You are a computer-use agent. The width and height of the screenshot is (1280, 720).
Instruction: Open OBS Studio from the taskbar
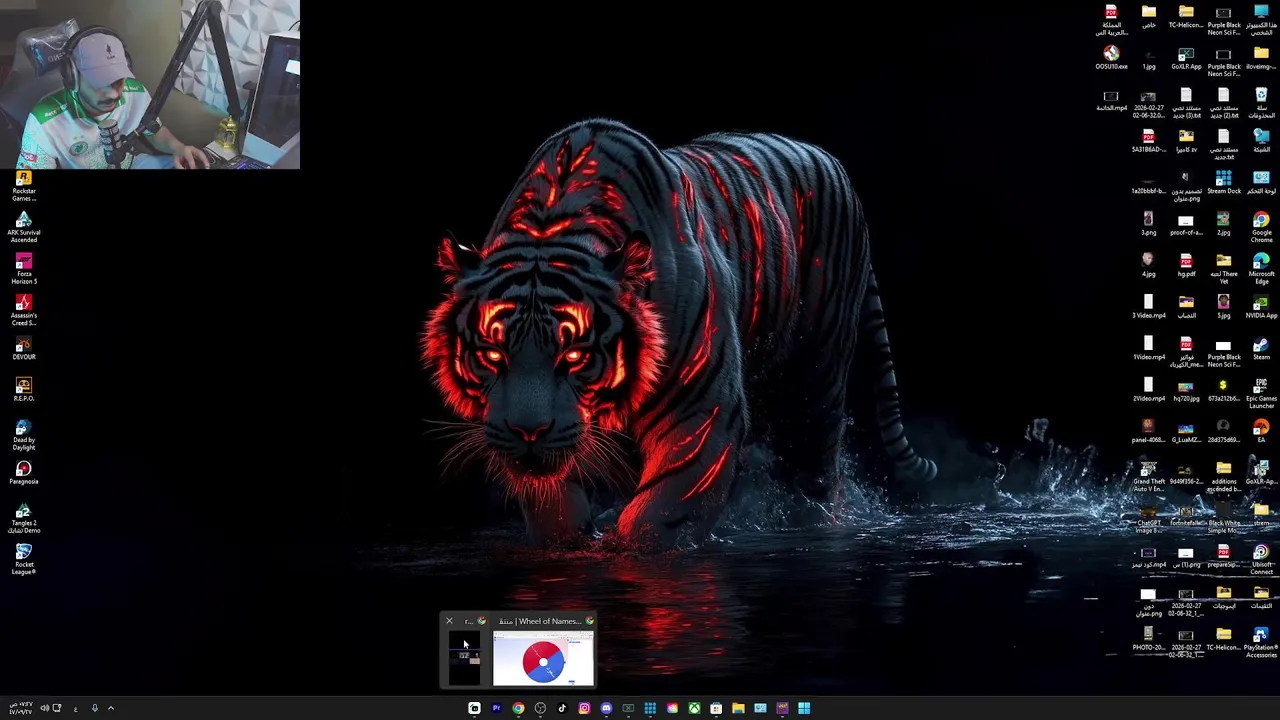point(540,708)
